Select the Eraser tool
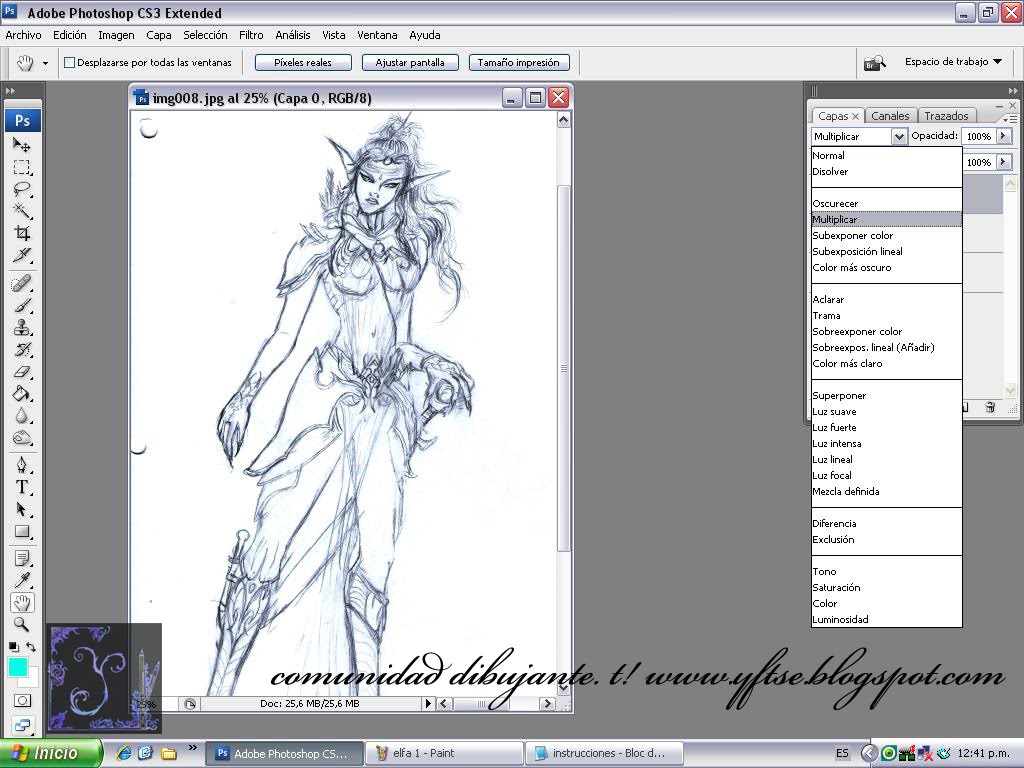The width and height of the screenshot is (1024, 768). (22, 372)
